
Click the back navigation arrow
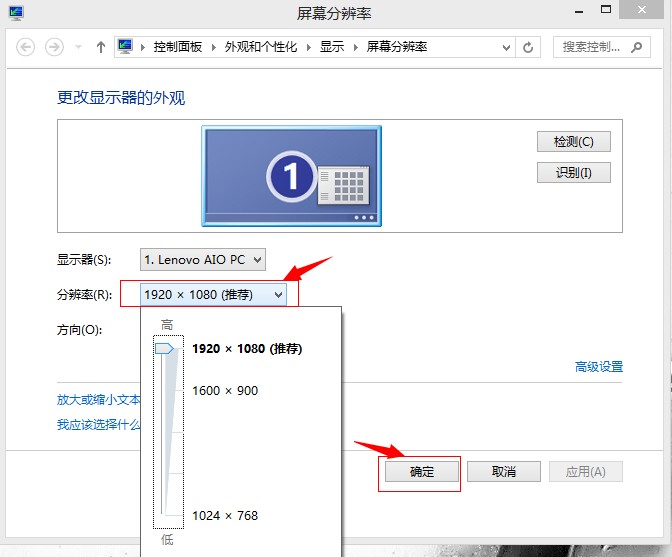[x=26, y=47]
